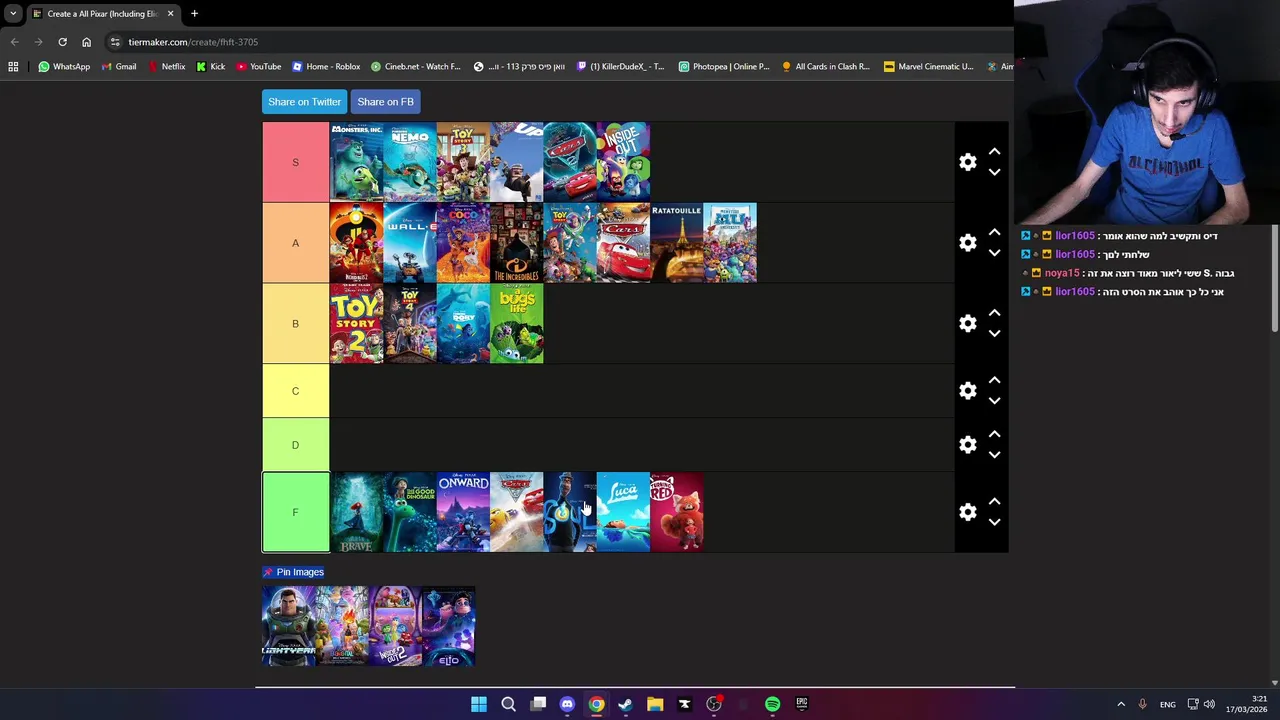Viewport: 1280px width, 720px height.
Task: Open YouTube bookmark
Action: (x=258, y=67)
